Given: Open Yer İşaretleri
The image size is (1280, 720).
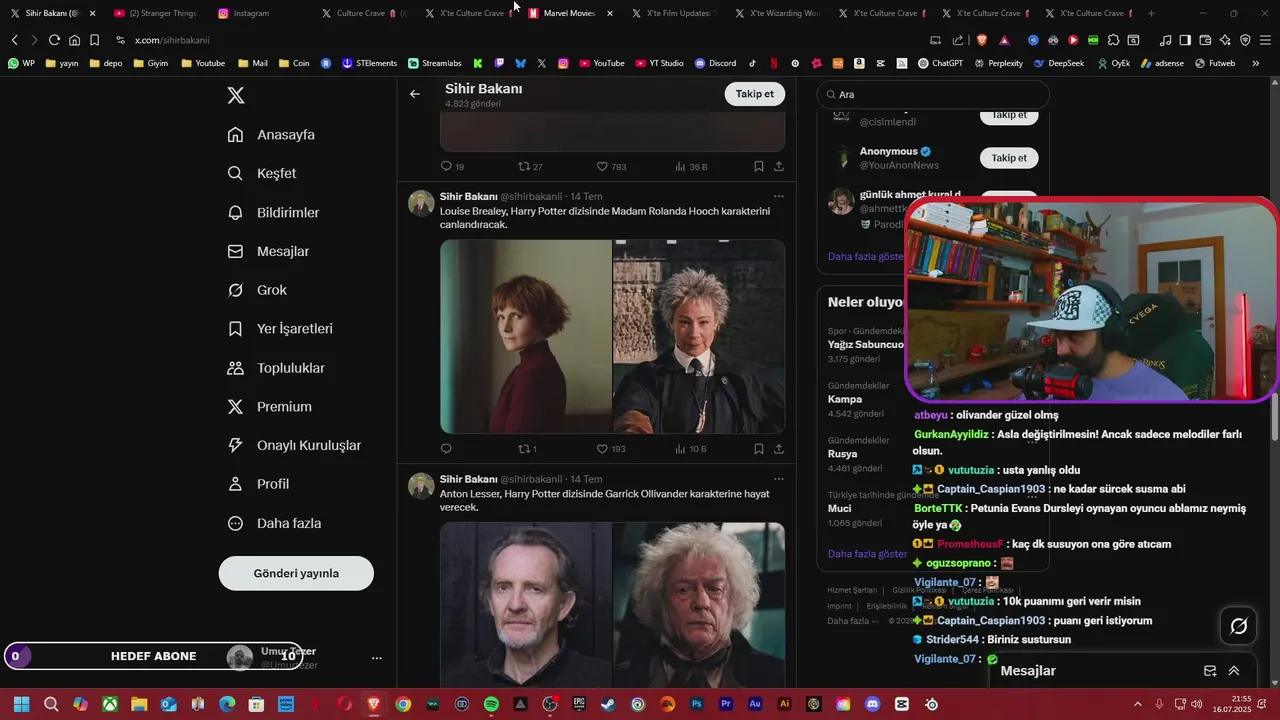Looking at the screenshot, I should [280, 328].
